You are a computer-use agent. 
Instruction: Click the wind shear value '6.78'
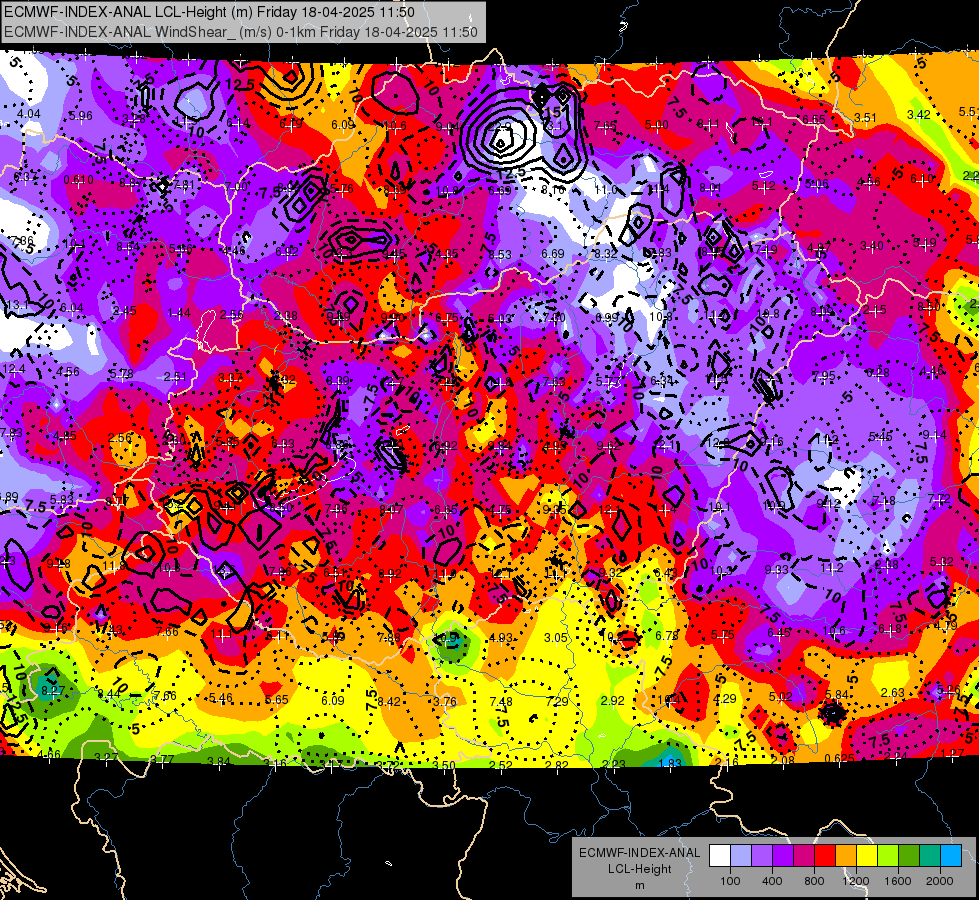coord(667,636)
